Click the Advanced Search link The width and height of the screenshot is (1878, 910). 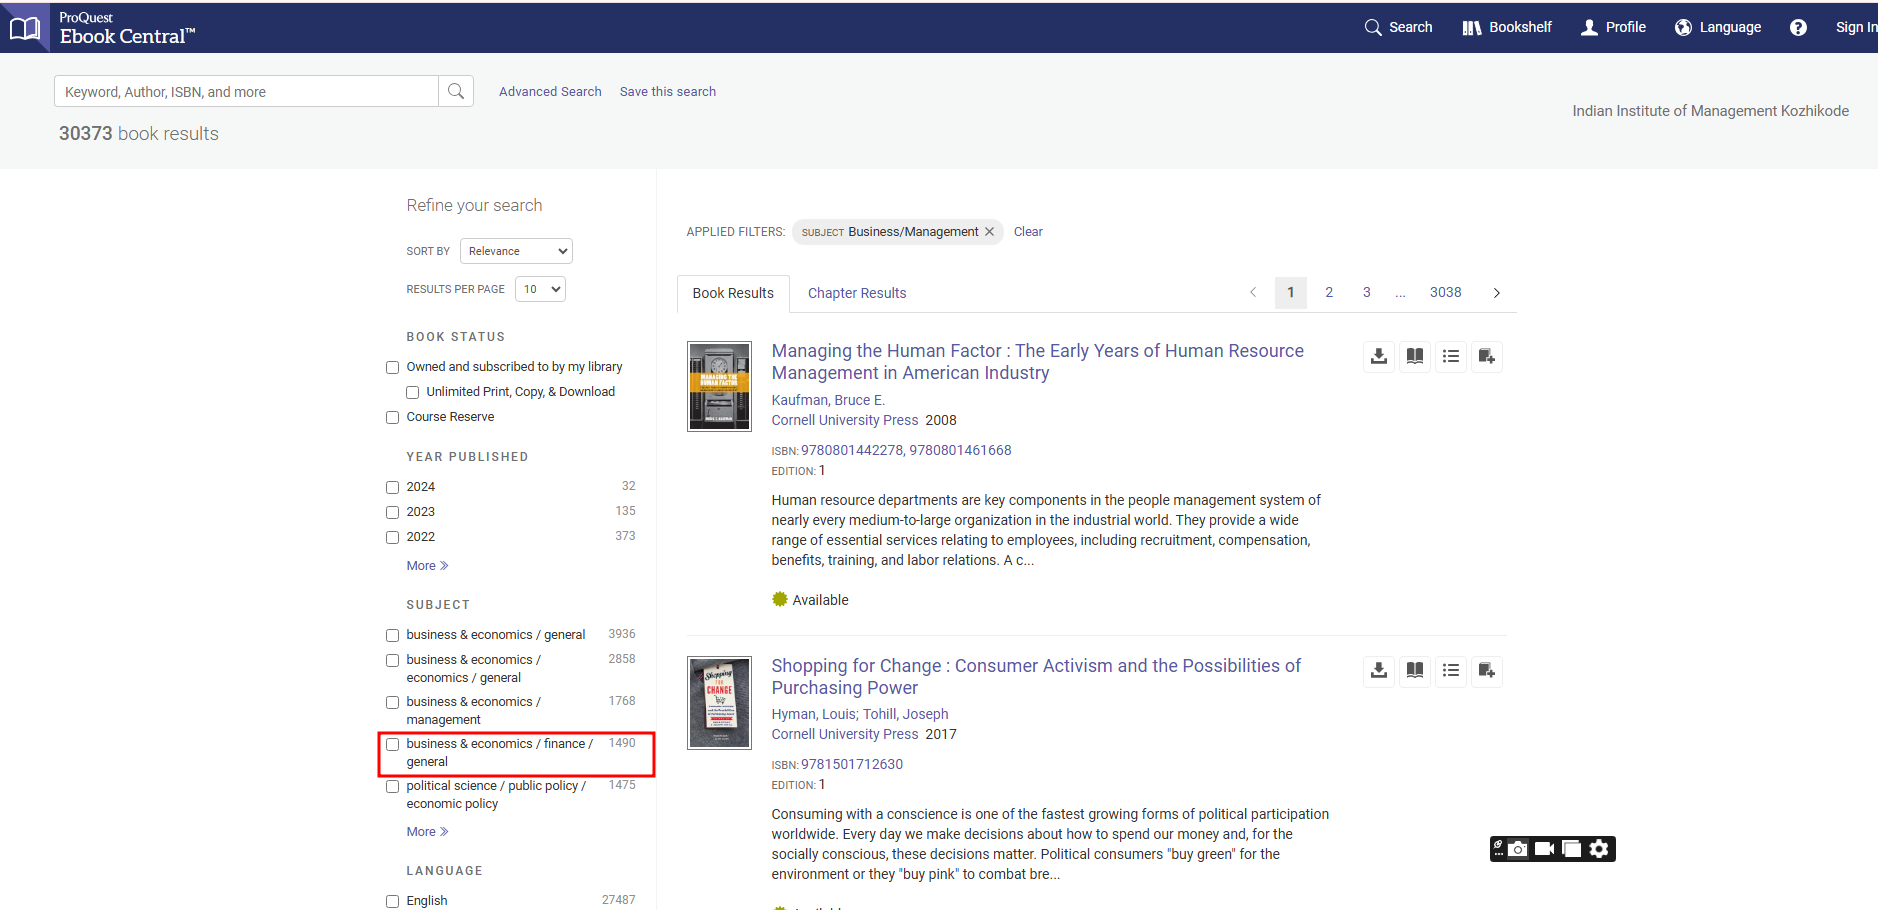[x=550, y=91]
